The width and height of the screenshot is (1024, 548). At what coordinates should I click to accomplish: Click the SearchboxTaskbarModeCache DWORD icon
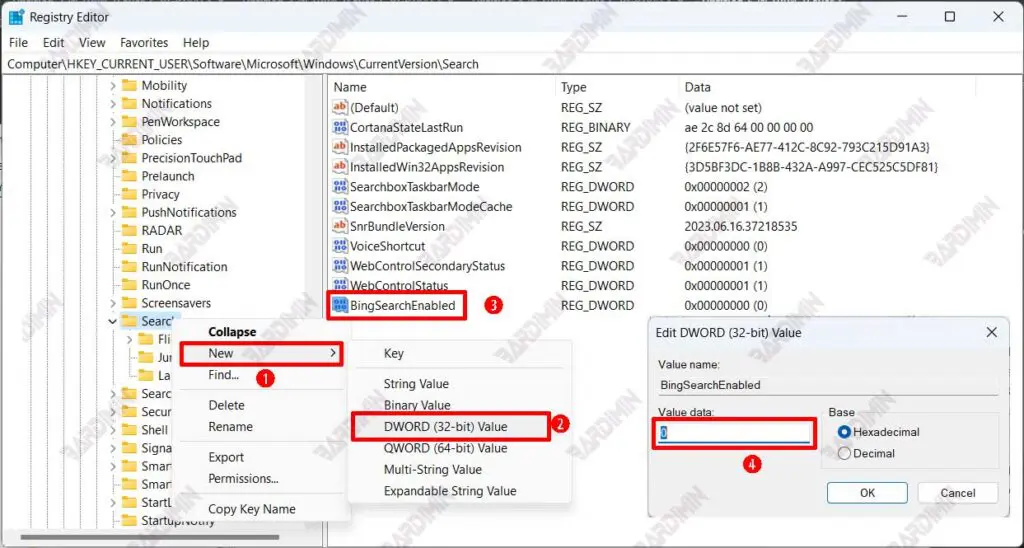(340, 206)
